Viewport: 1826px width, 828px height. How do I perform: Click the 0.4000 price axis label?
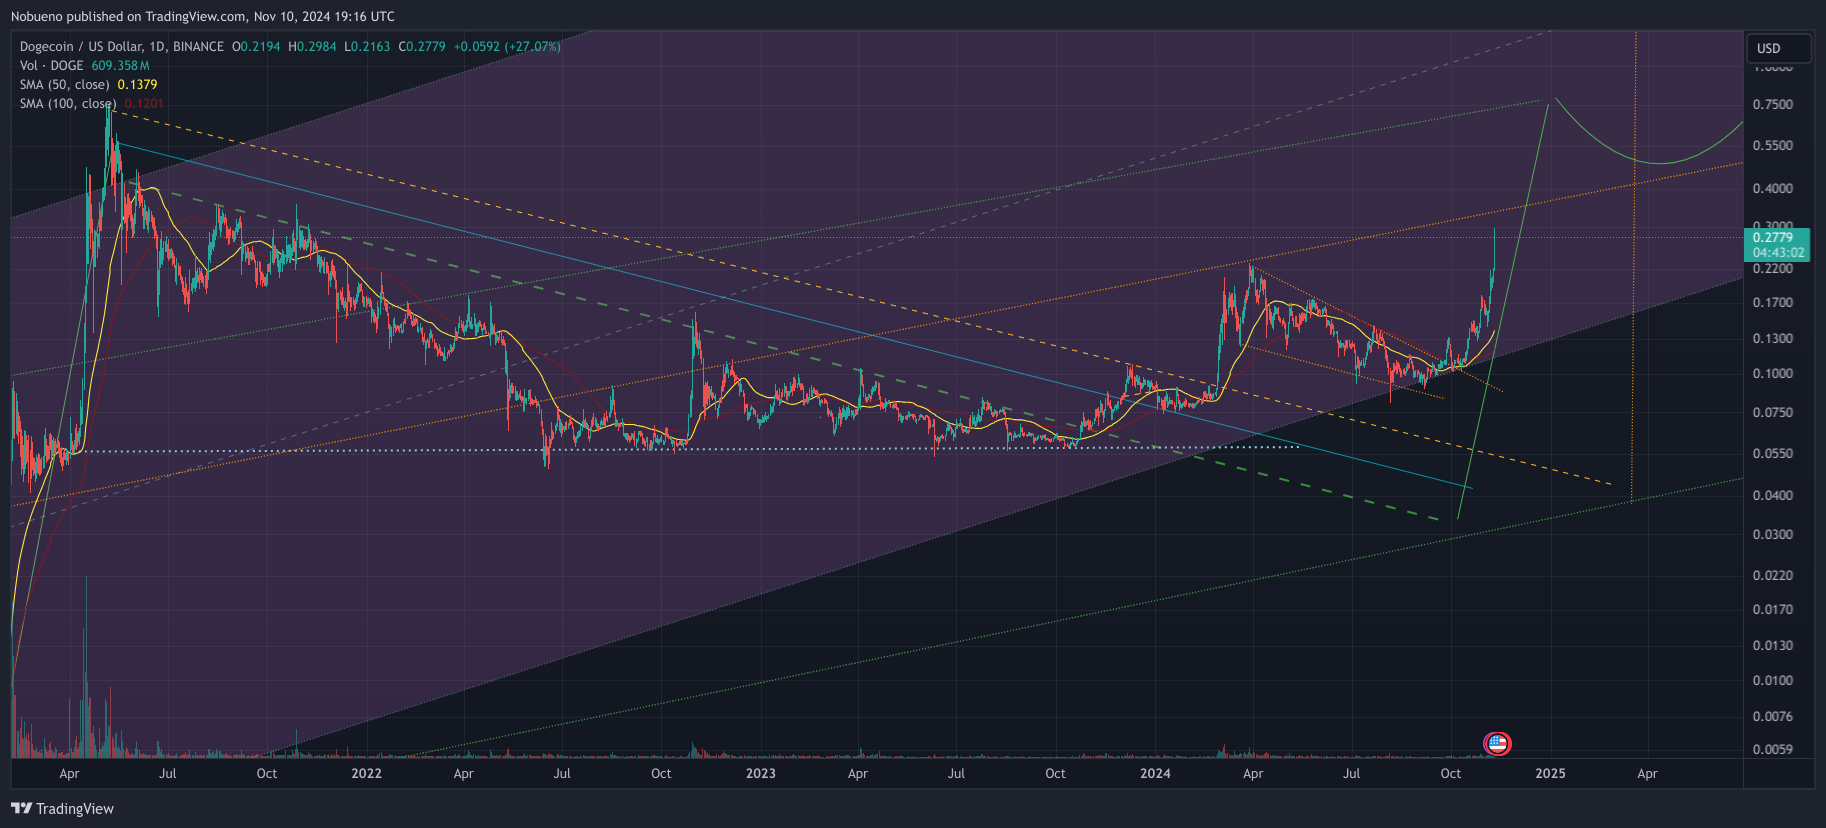point(1772,188)
